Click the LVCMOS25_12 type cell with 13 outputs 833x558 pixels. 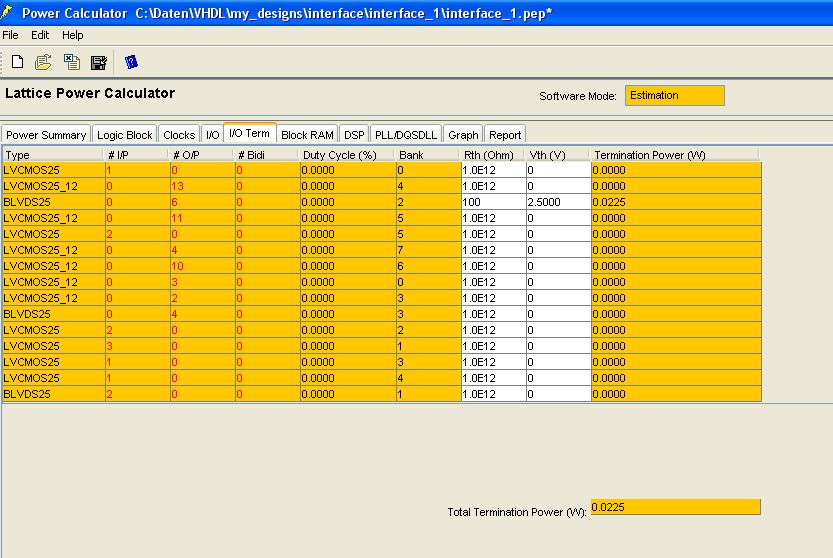54,186
